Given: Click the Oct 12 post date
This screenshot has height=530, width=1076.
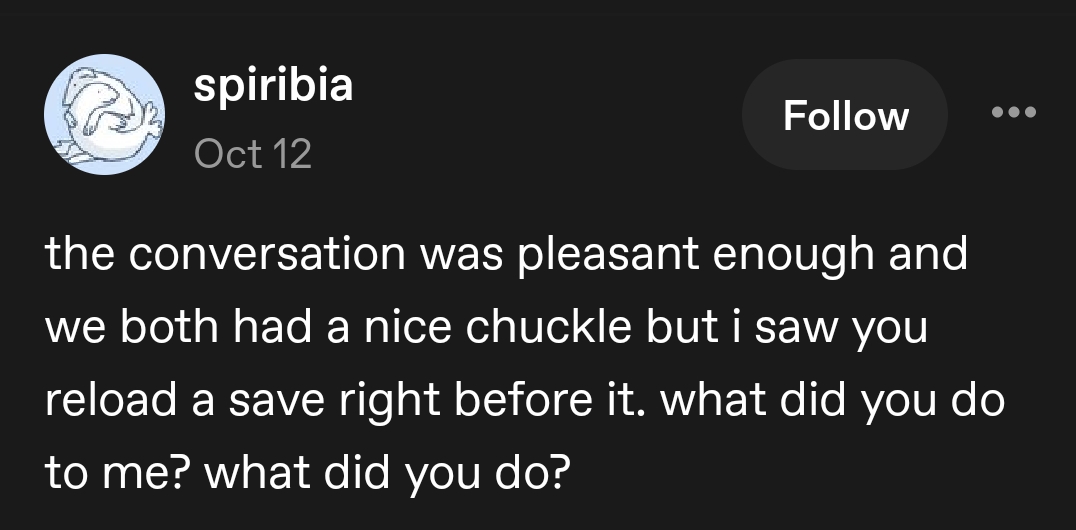Looking at the screenshot, I should pyautogui.click(x=252, y=153).
